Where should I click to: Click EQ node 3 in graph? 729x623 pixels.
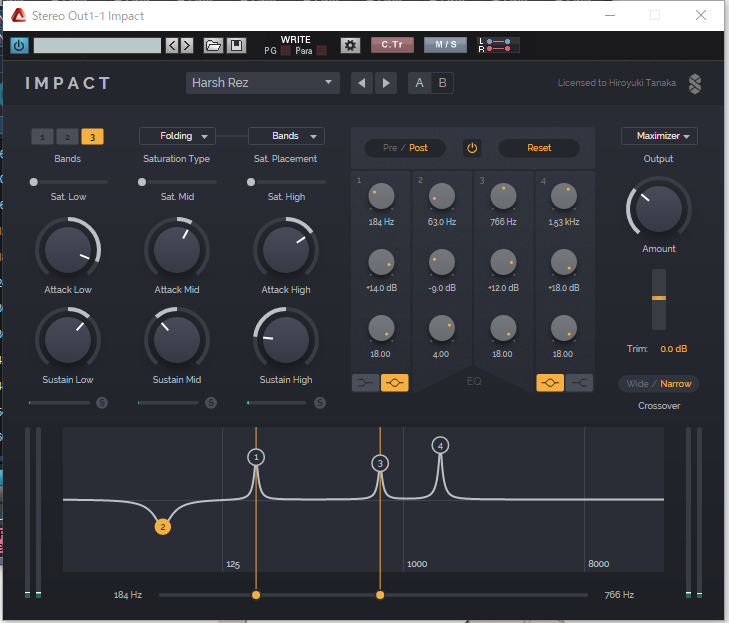click(380, 463)
